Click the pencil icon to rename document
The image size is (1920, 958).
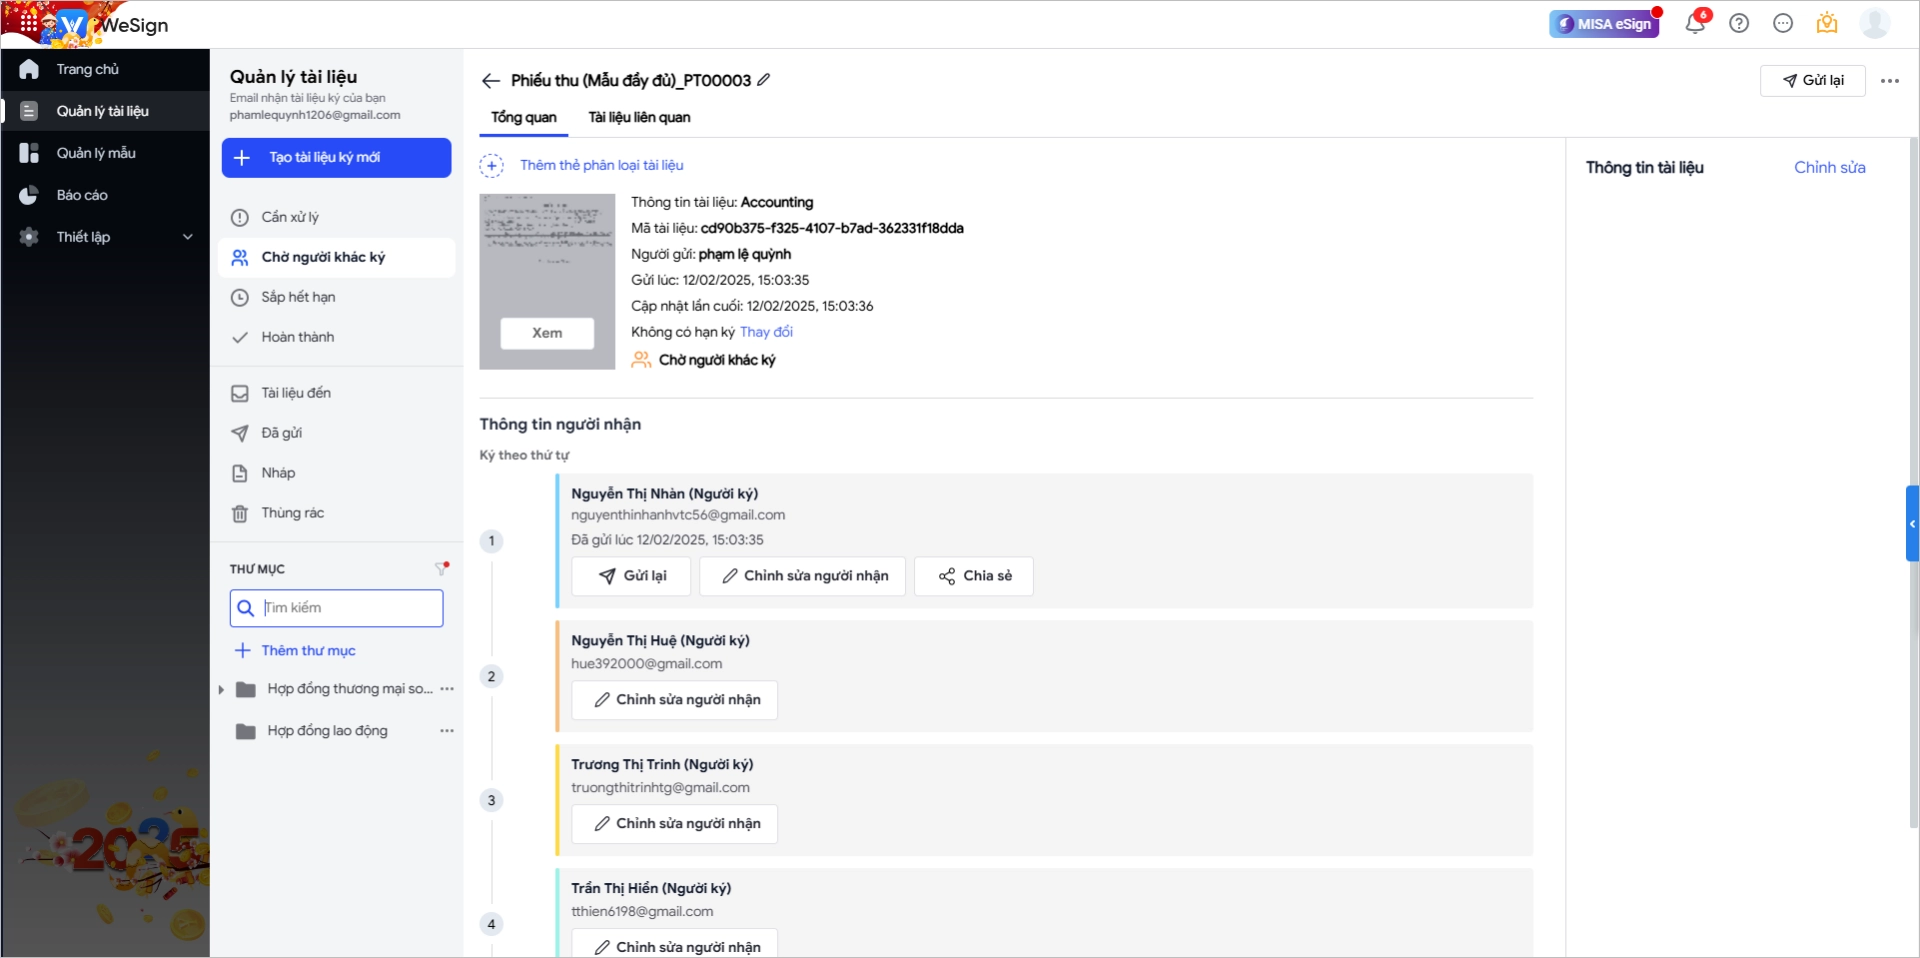[764, 80]
